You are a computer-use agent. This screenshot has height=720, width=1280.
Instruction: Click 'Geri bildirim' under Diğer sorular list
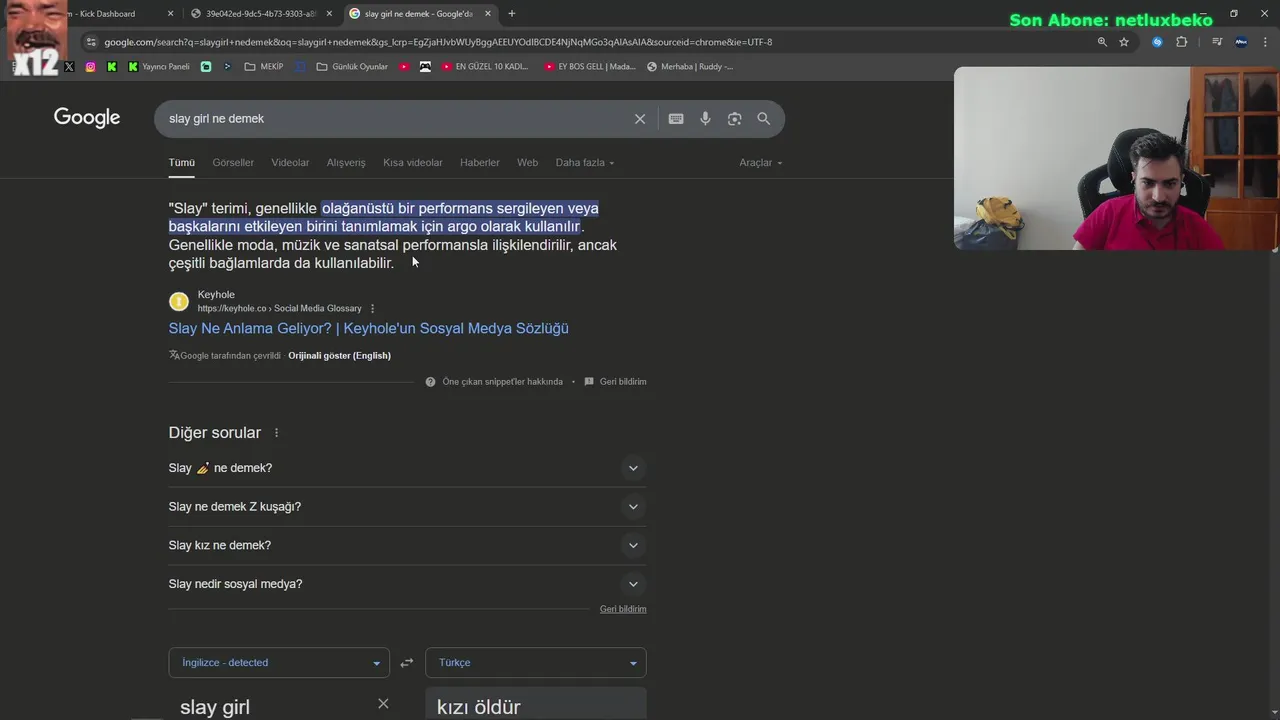pyautogui.click(x=623, y=609)
